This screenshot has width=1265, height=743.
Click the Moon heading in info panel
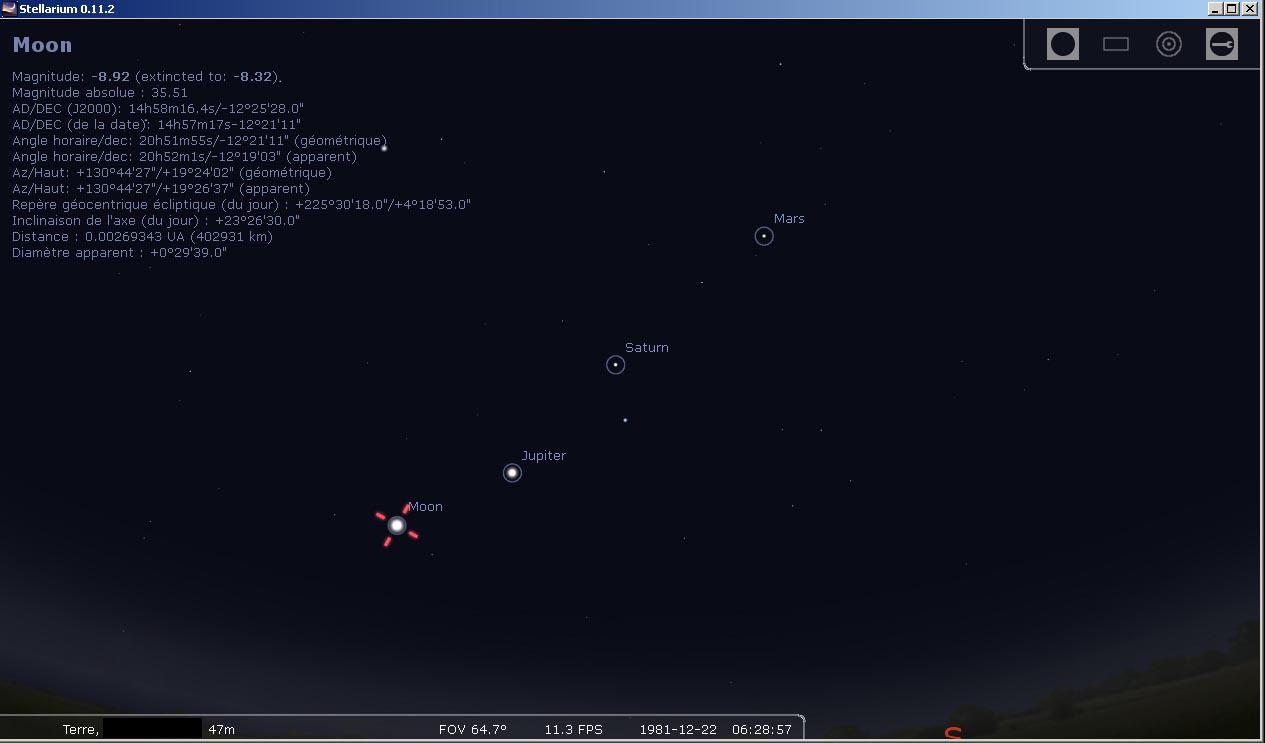[x=42, y=45]
